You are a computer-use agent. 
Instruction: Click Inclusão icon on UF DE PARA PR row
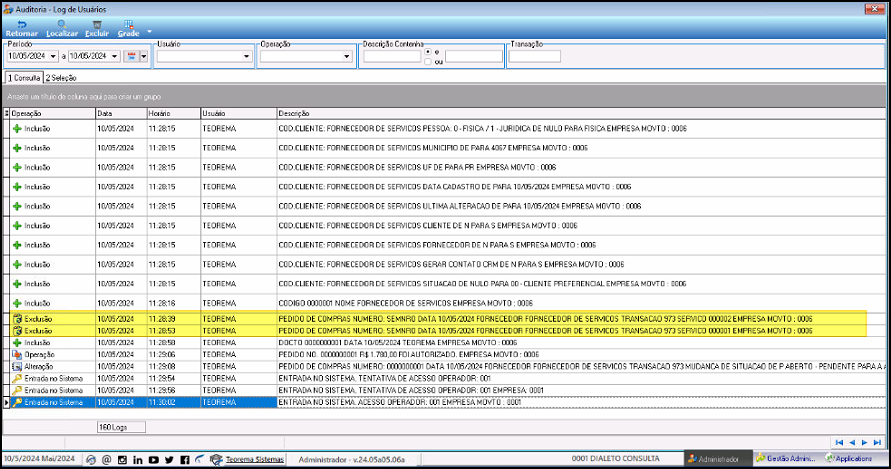click(x=17, y=168)
